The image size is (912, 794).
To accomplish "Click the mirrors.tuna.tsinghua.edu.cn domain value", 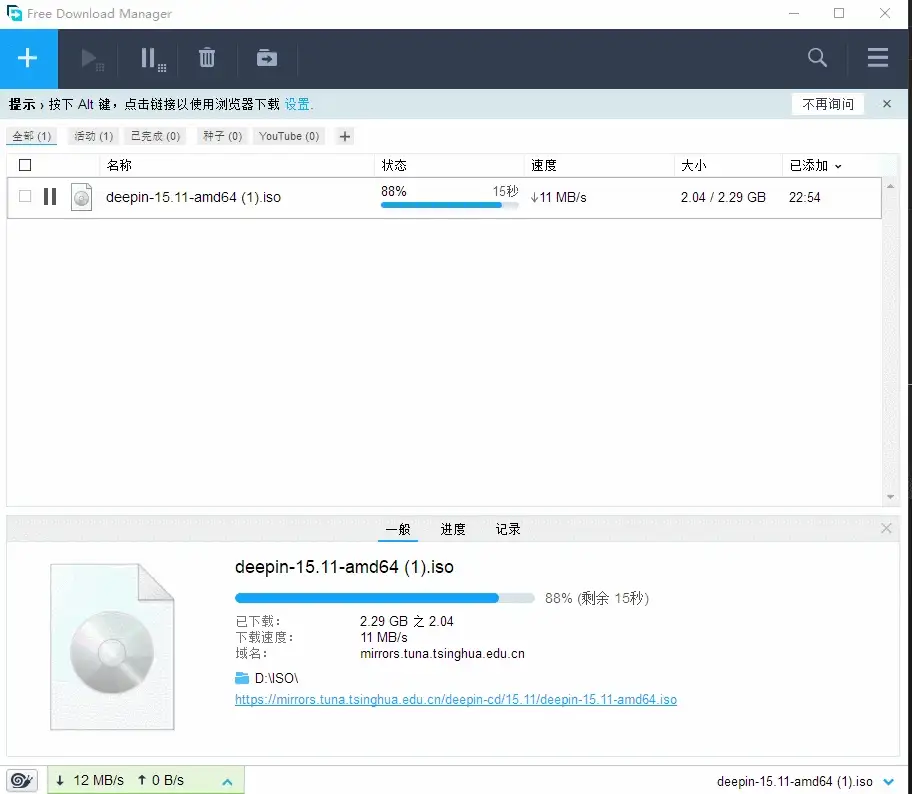I will point(442,653).
